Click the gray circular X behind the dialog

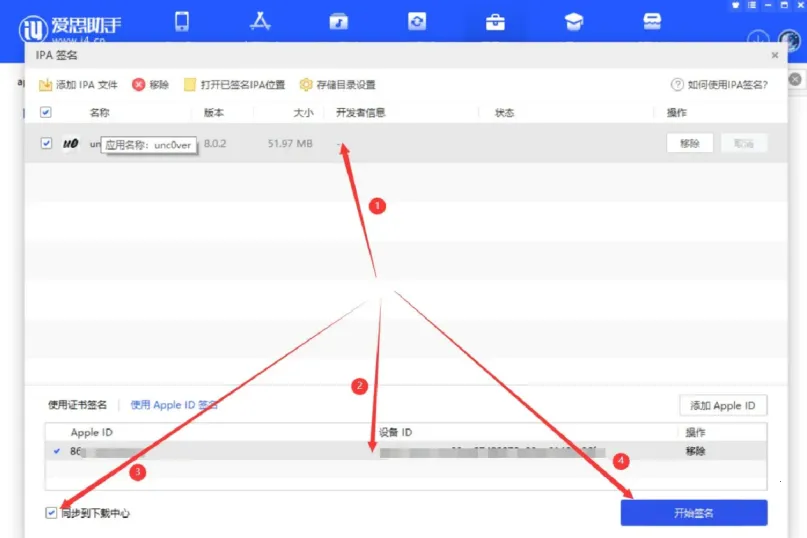(x=796, y=79)
